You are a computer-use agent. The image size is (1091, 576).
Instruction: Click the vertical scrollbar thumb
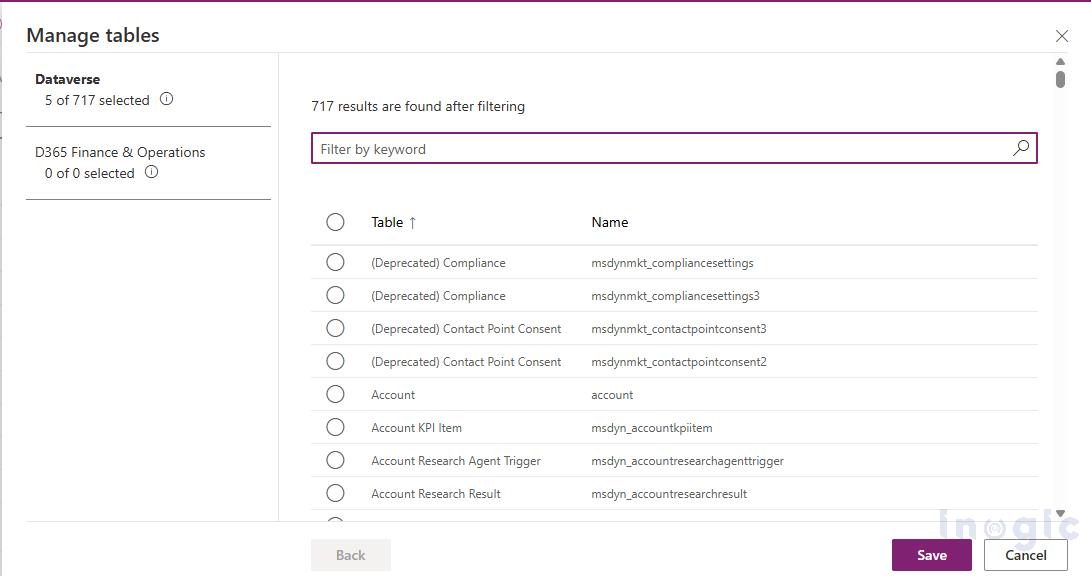tap(1060, 79)
